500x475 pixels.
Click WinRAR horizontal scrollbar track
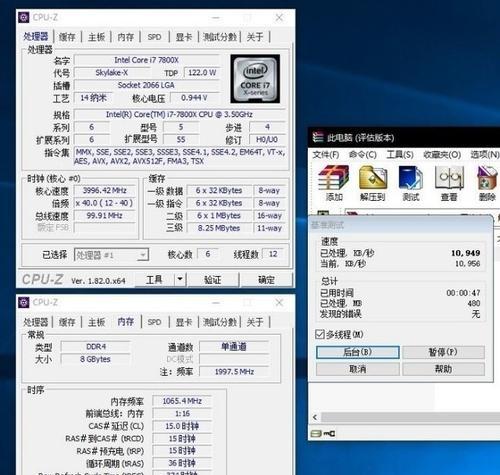pos(410,417)
